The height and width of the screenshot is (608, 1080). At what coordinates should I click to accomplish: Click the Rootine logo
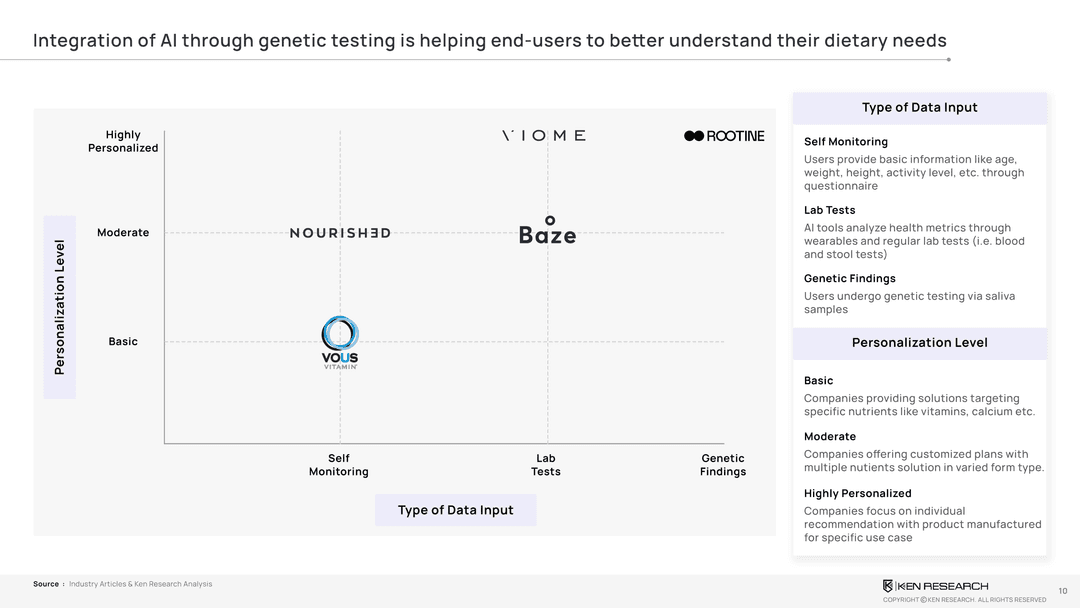pyautogui.click(x=724, y=136)
